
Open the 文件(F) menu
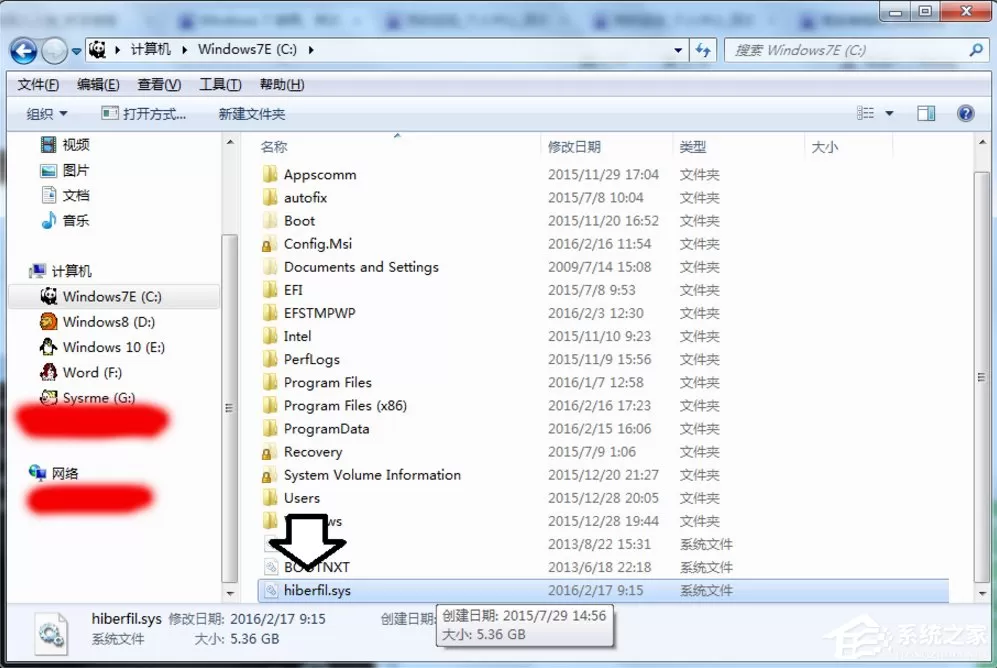[38, 85]
